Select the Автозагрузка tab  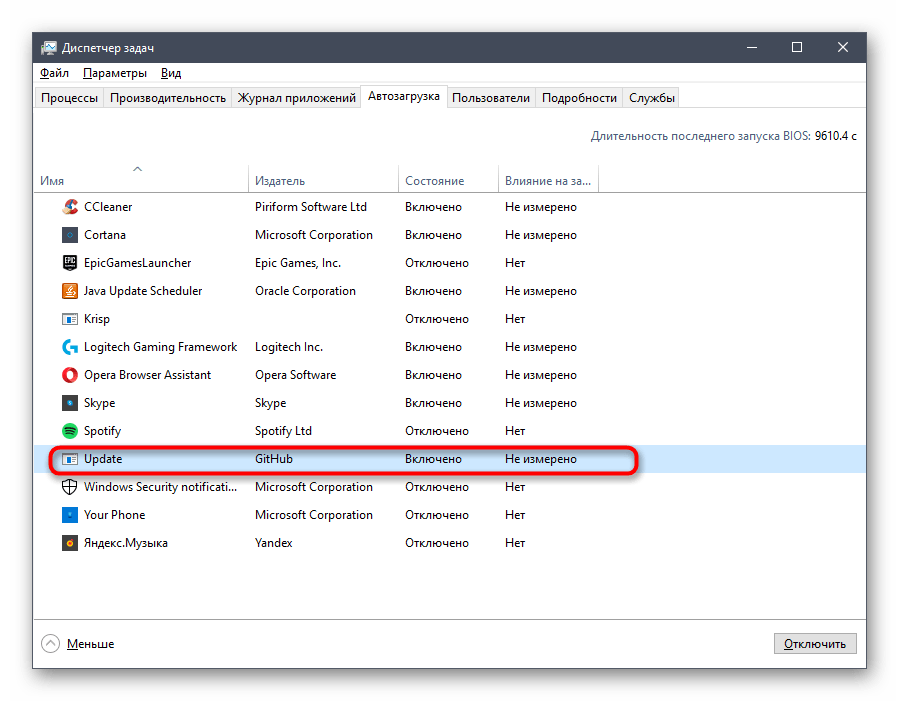coord(404,96)
